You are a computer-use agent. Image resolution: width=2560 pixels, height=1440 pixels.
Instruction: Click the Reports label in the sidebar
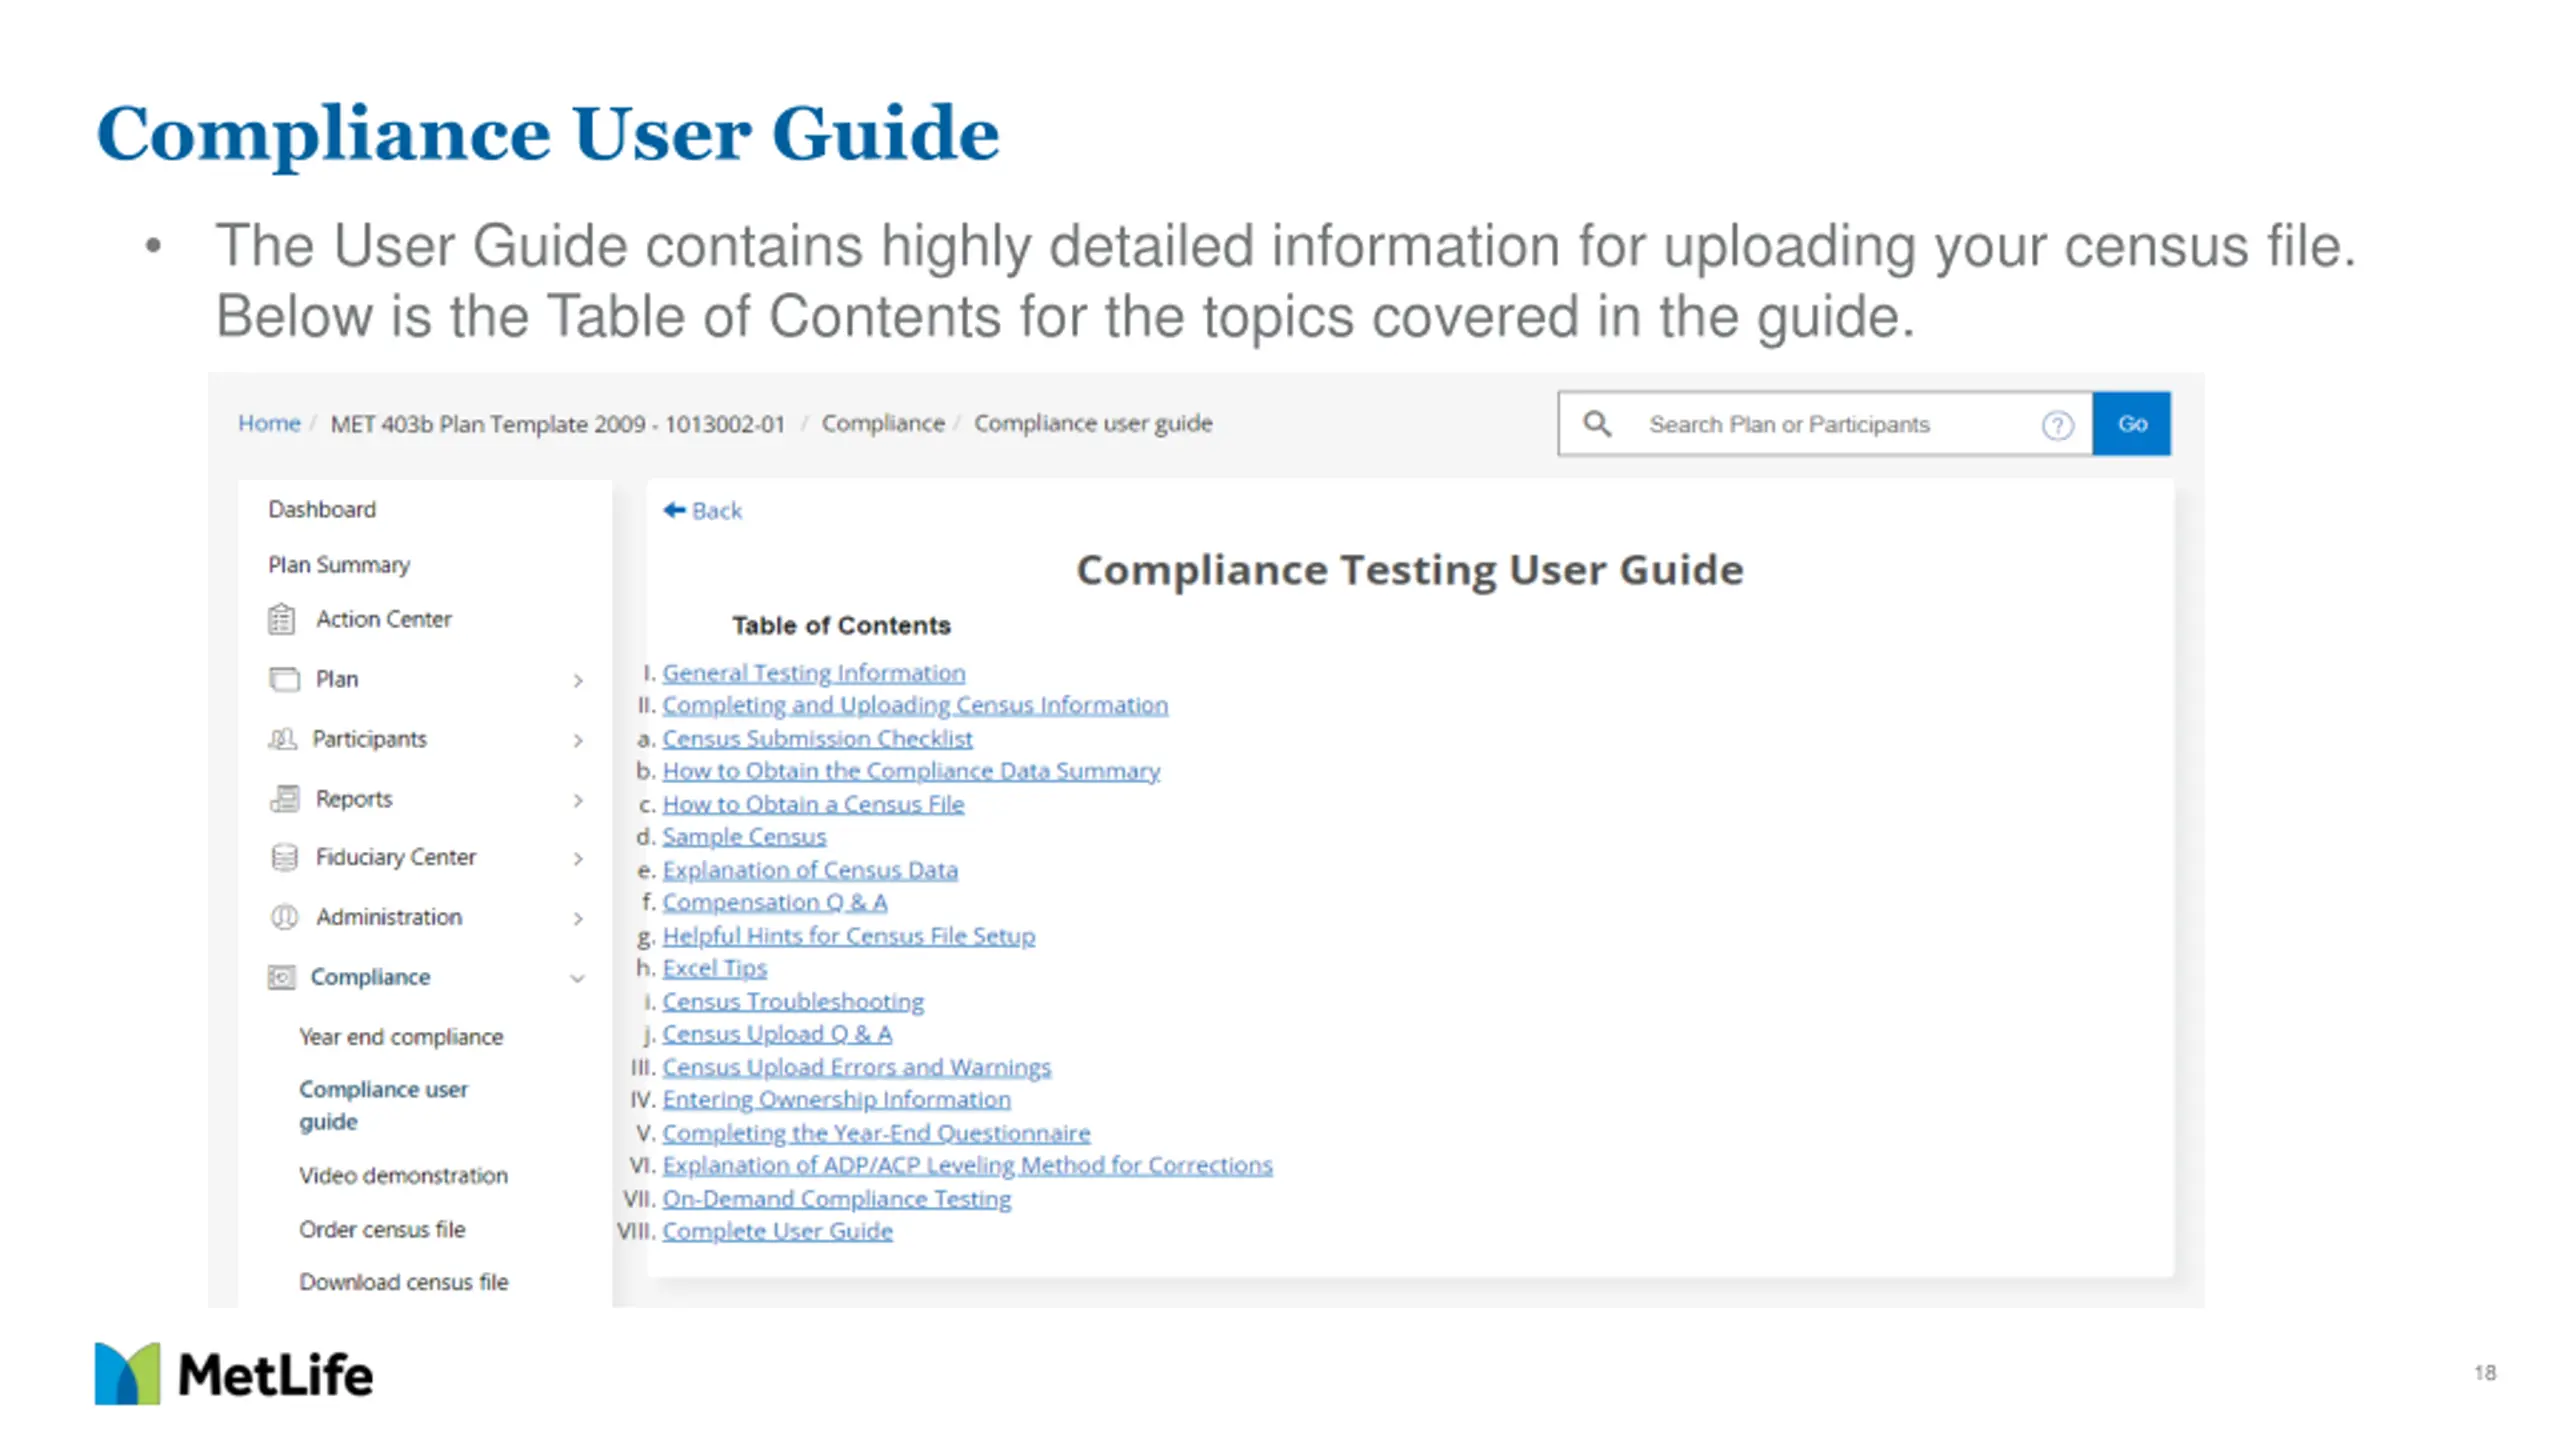(x=354, y=799)
